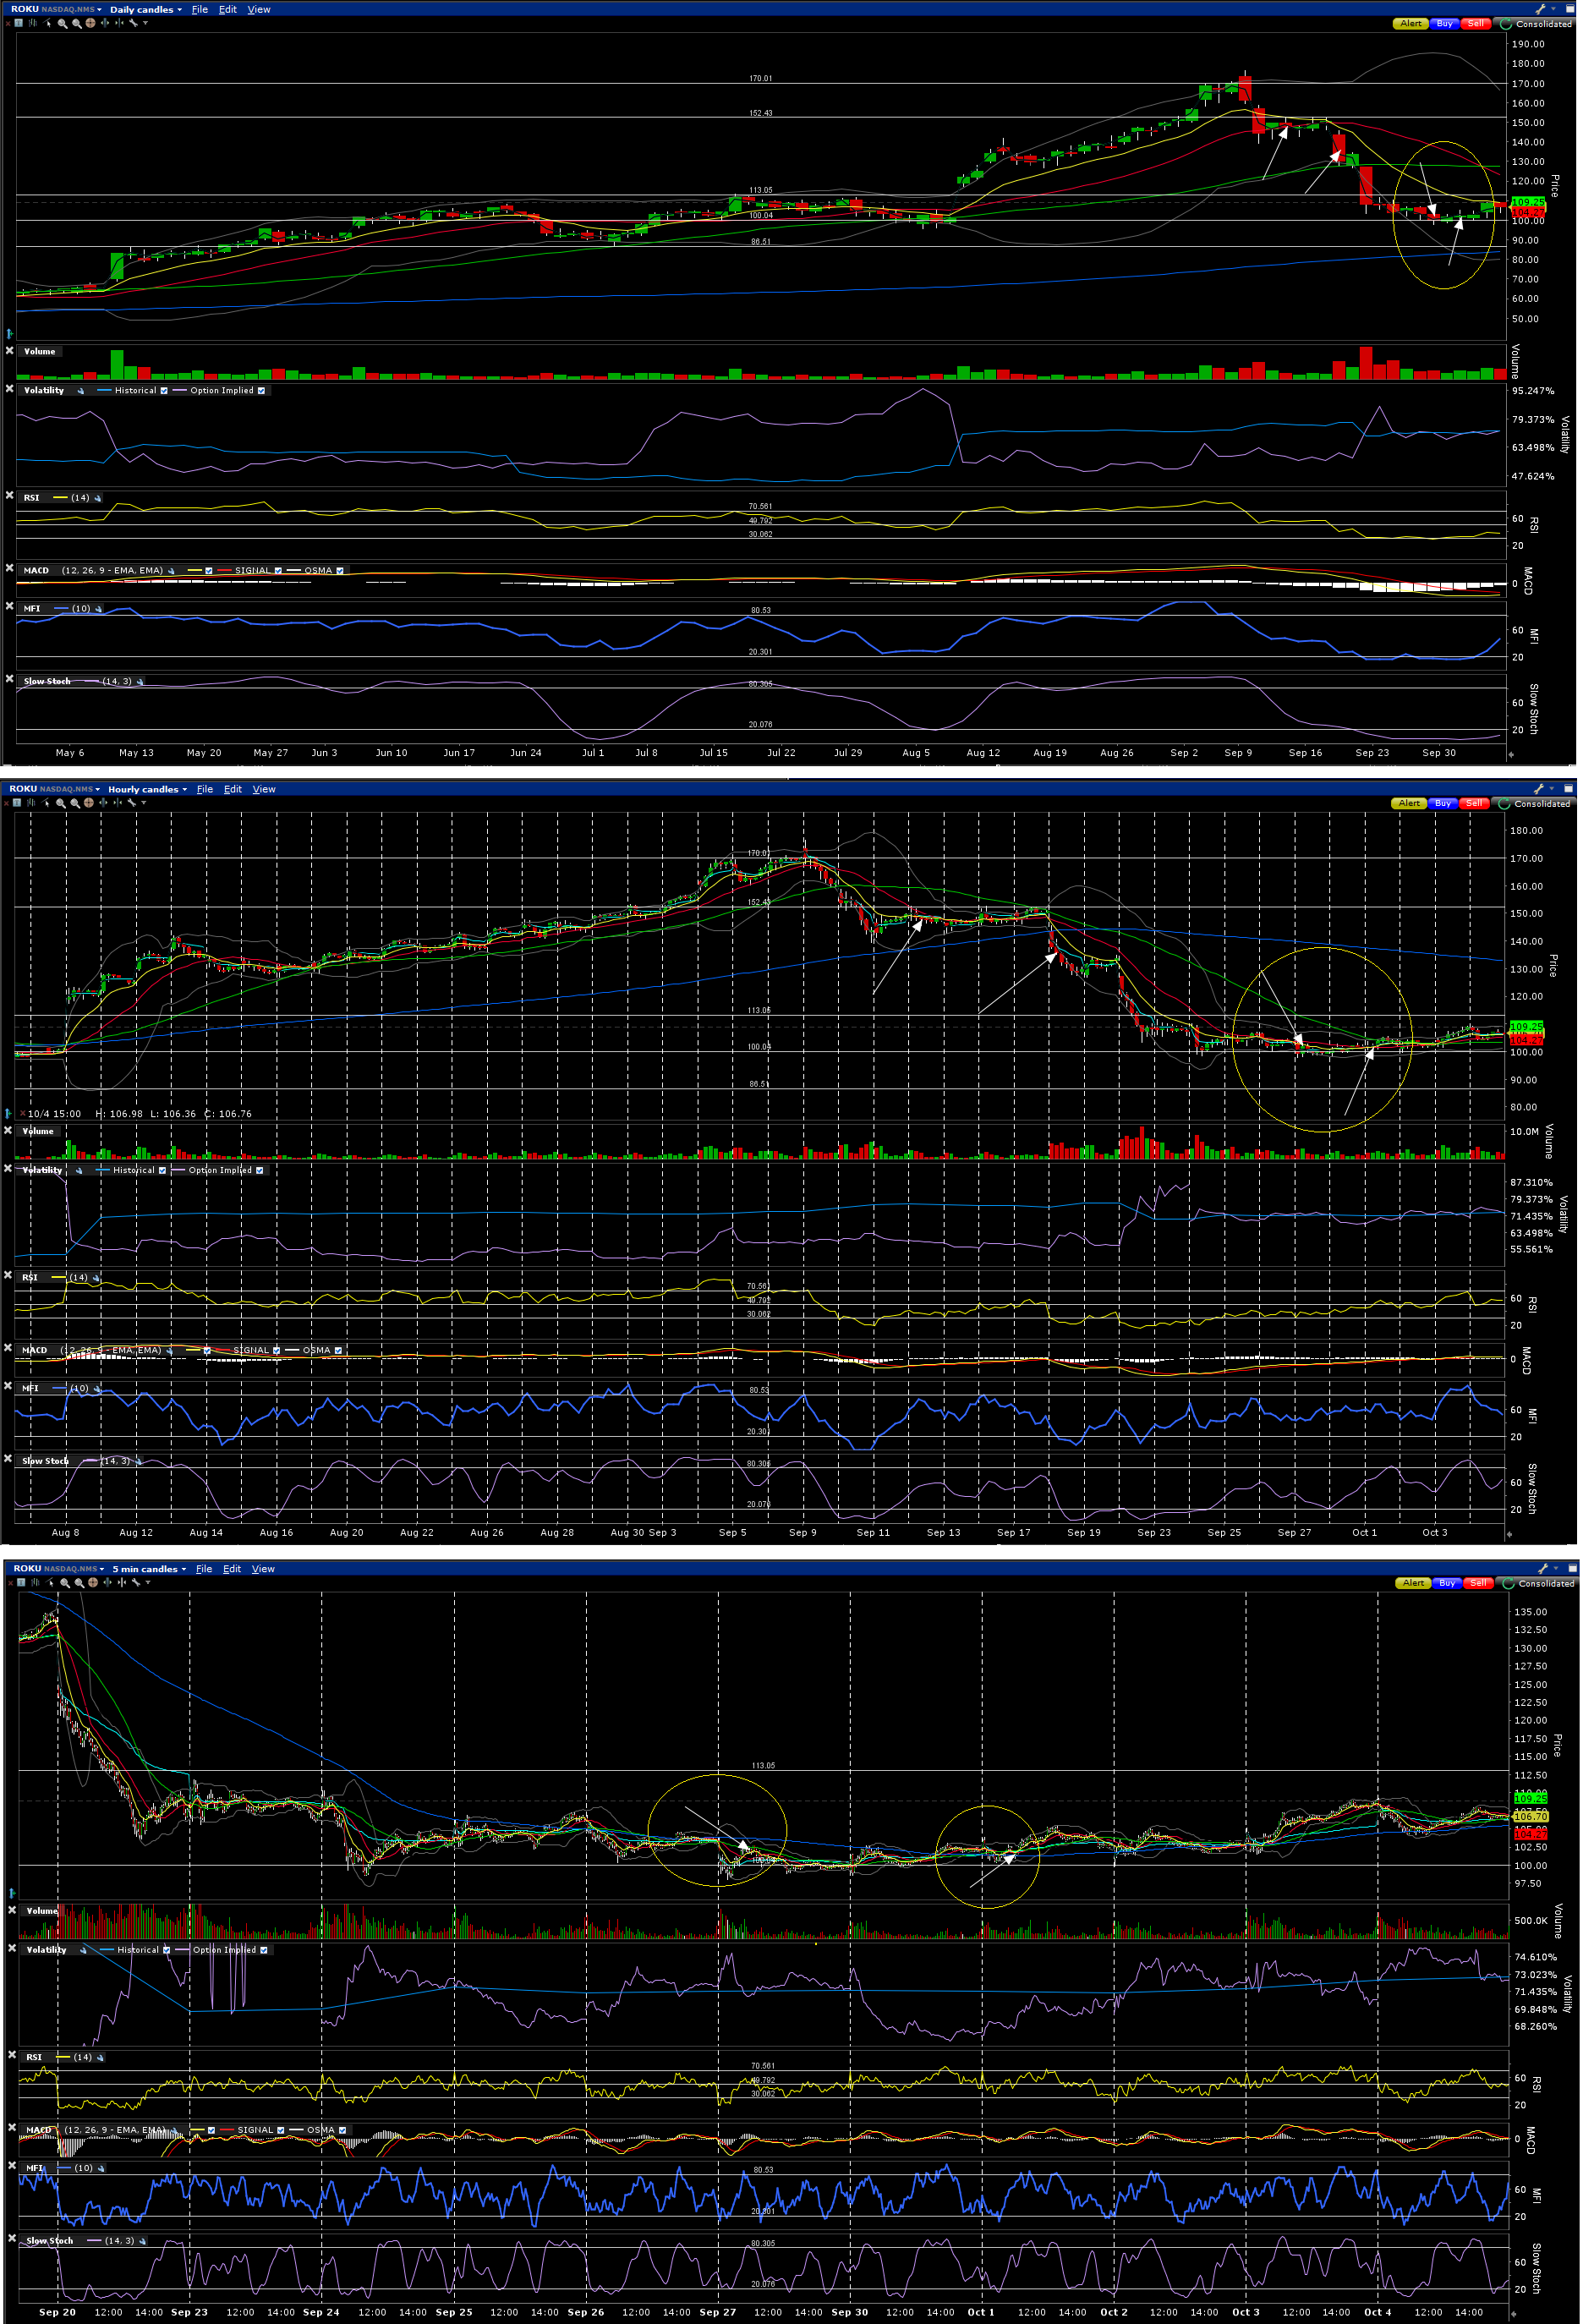Click the Sell button on the Daily chart
The height and width of the screenshot is (2324, 1583).
tap(1476, 24)
